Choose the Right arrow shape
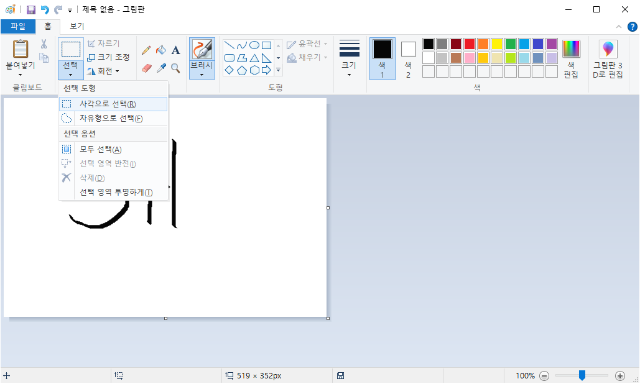Viewport: 640px width, 383px height. click(x=267, y=70)
